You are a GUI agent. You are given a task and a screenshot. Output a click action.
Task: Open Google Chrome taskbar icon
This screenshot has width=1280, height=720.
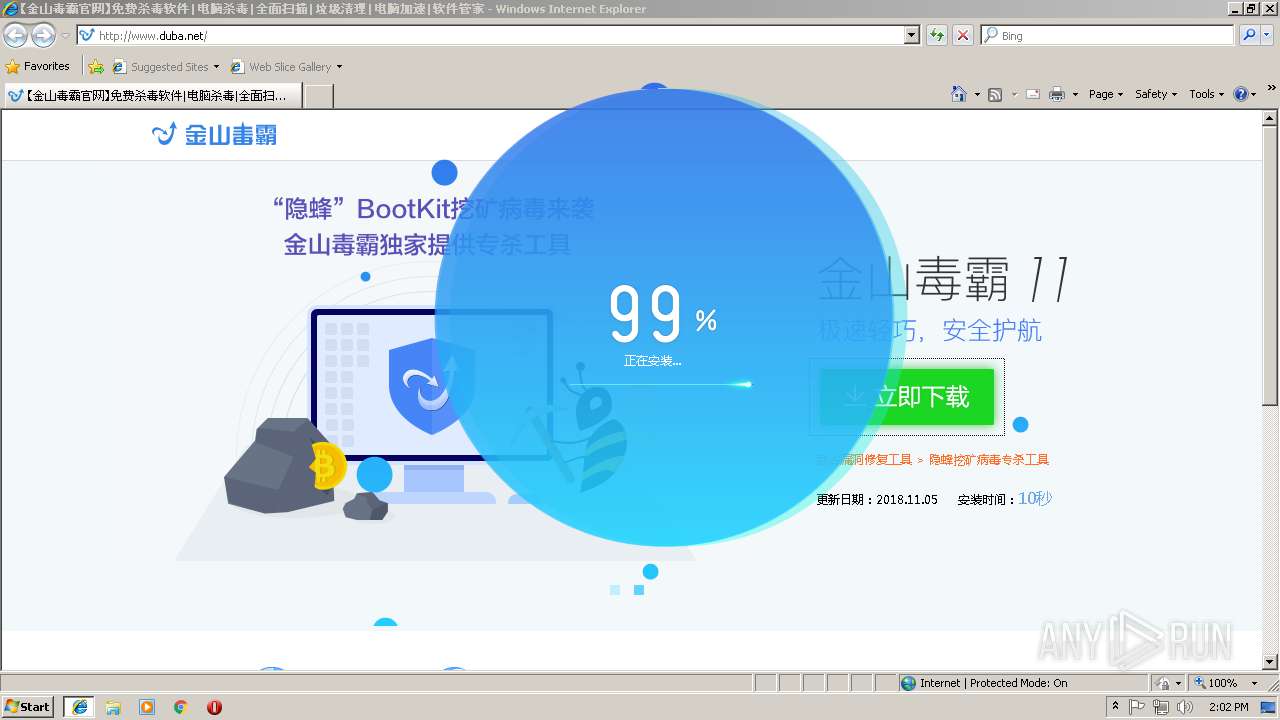181,707
